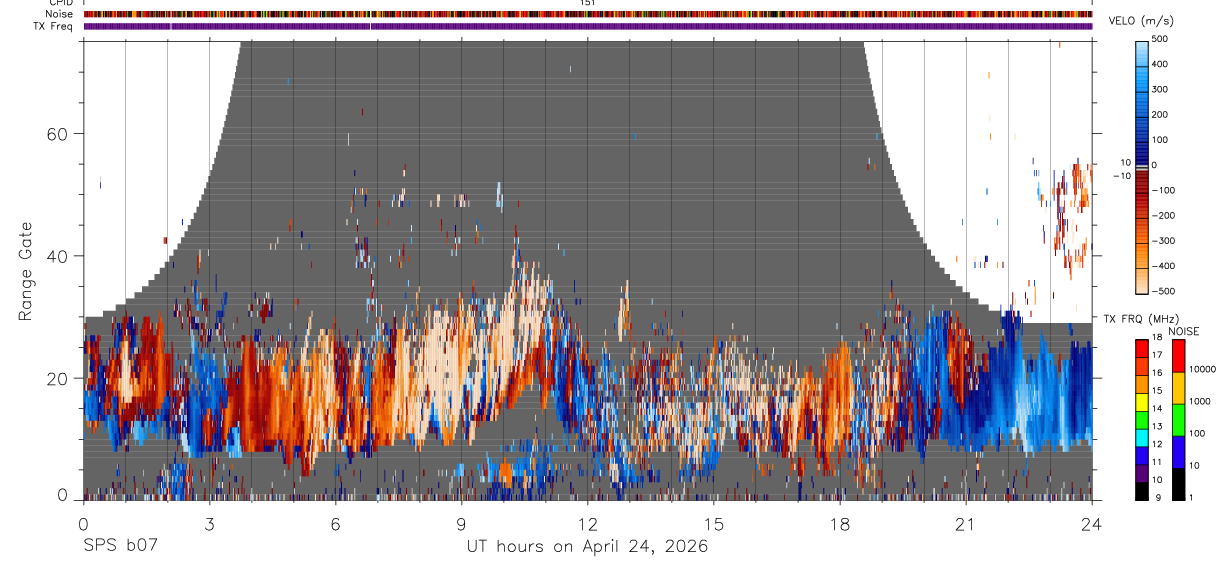Click the 1 label on NOISE legend

[x=1191, y=497]
